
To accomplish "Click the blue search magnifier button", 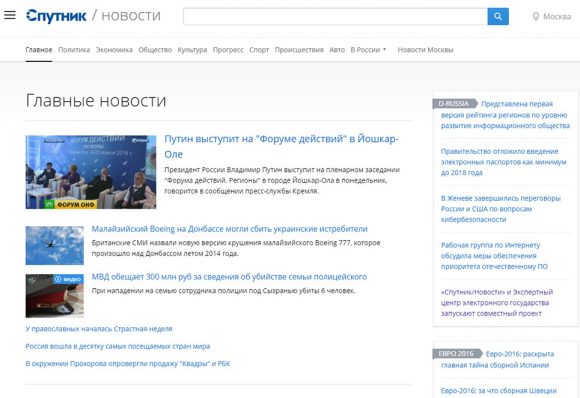I will (x=498, y=16).
